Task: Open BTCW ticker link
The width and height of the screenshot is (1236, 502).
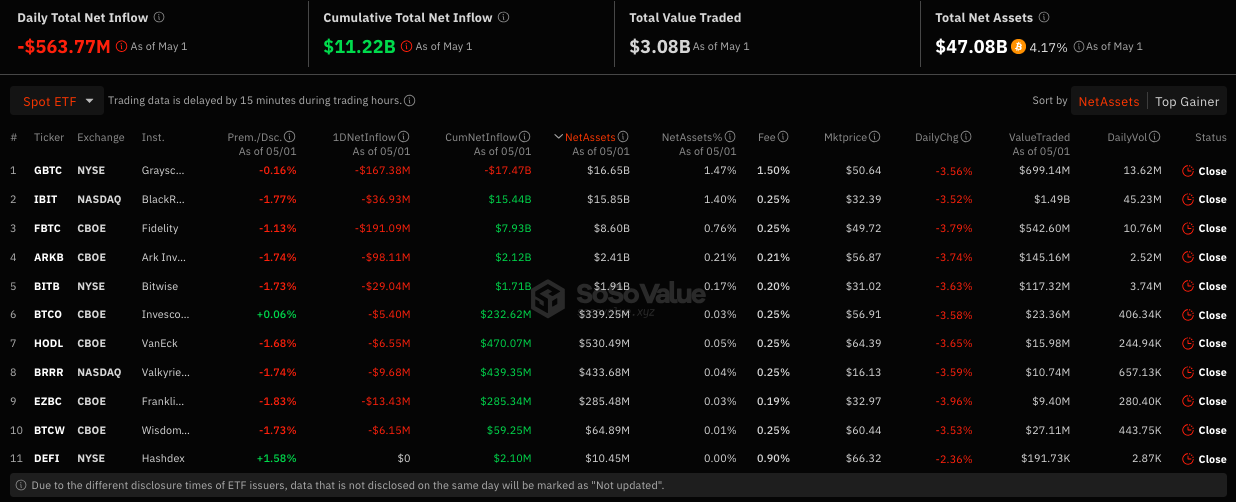Action: 49,430
